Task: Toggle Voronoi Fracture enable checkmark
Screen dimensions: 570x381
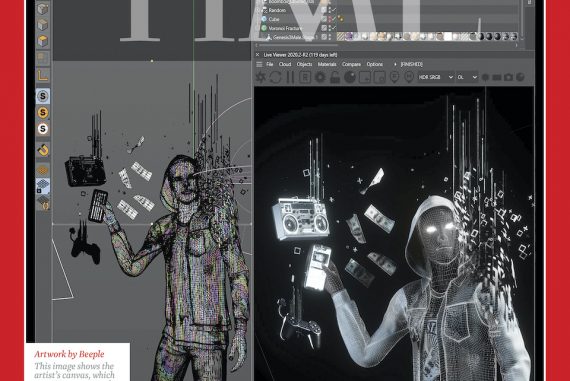Action: [x=334, y=28]
